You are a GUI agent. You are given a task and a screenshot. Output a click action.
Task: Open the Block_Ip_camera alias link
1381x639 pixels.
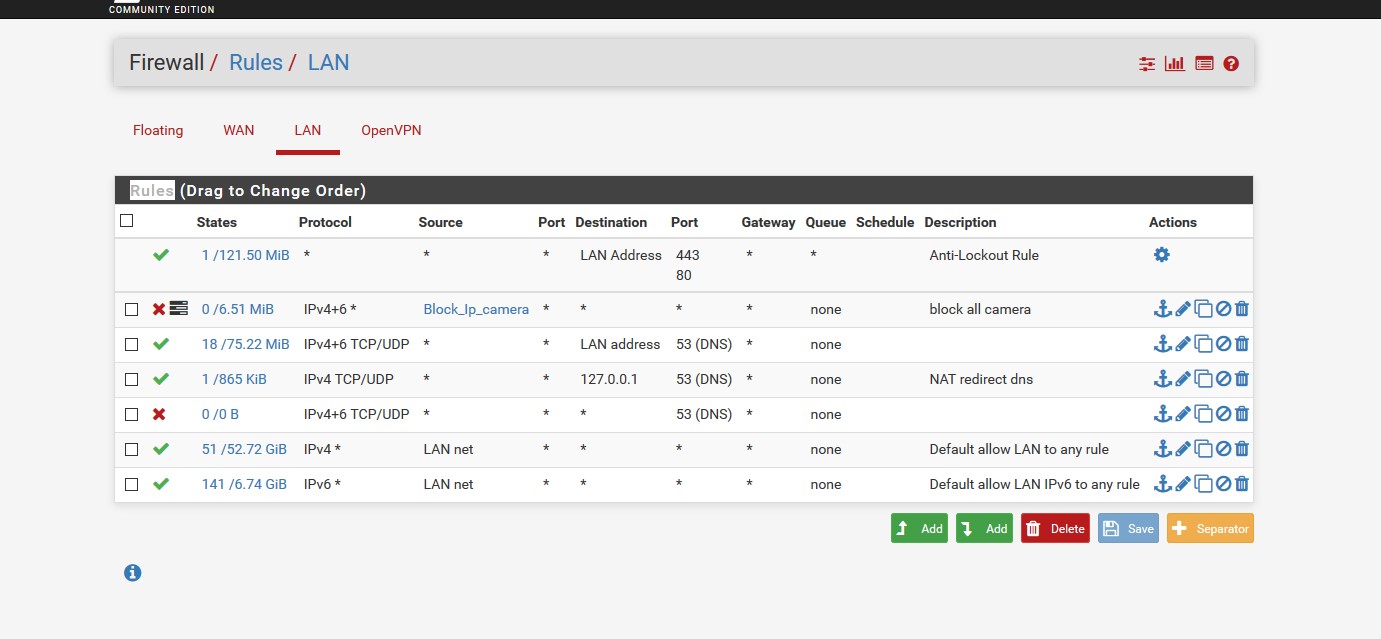(476, 309)
